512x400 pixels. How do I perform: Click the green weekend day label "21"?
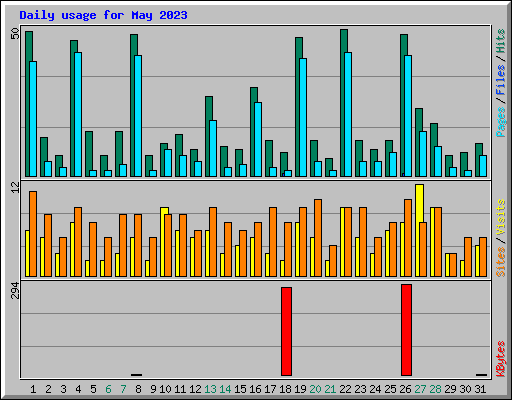pyautogui.click(x=330, y=389)
